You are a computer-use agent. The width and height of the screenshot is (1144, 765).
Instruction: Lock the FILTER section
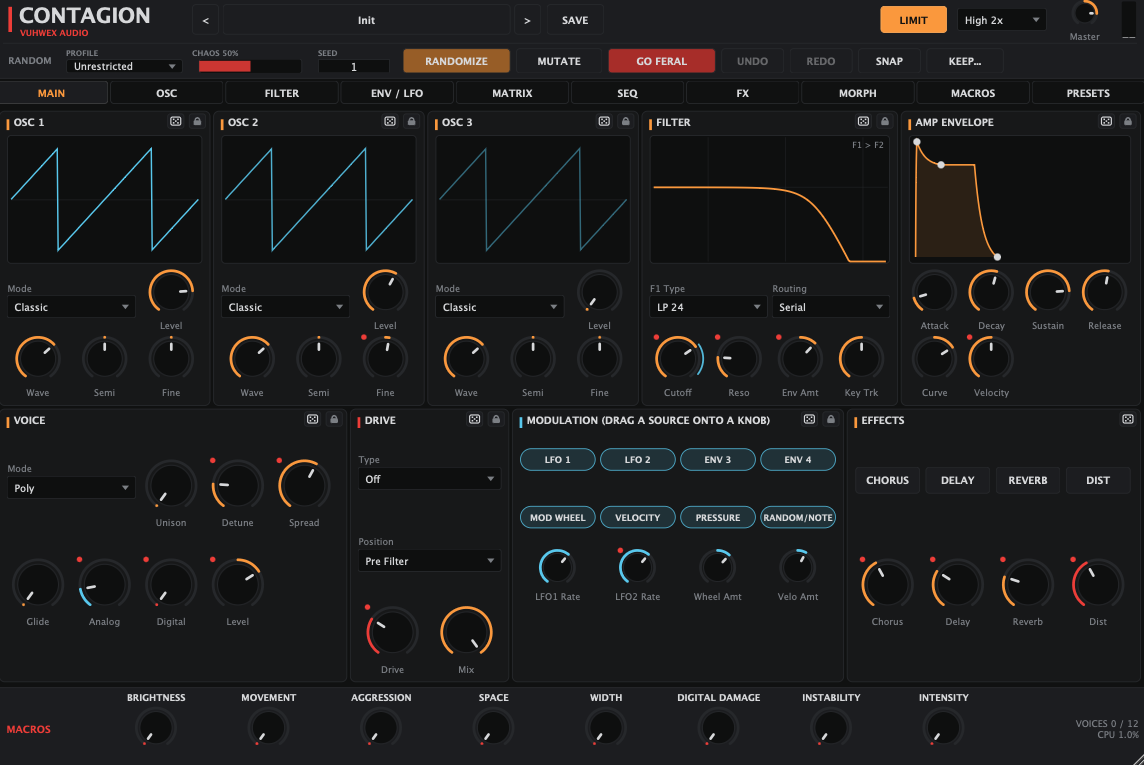(885, 122)
